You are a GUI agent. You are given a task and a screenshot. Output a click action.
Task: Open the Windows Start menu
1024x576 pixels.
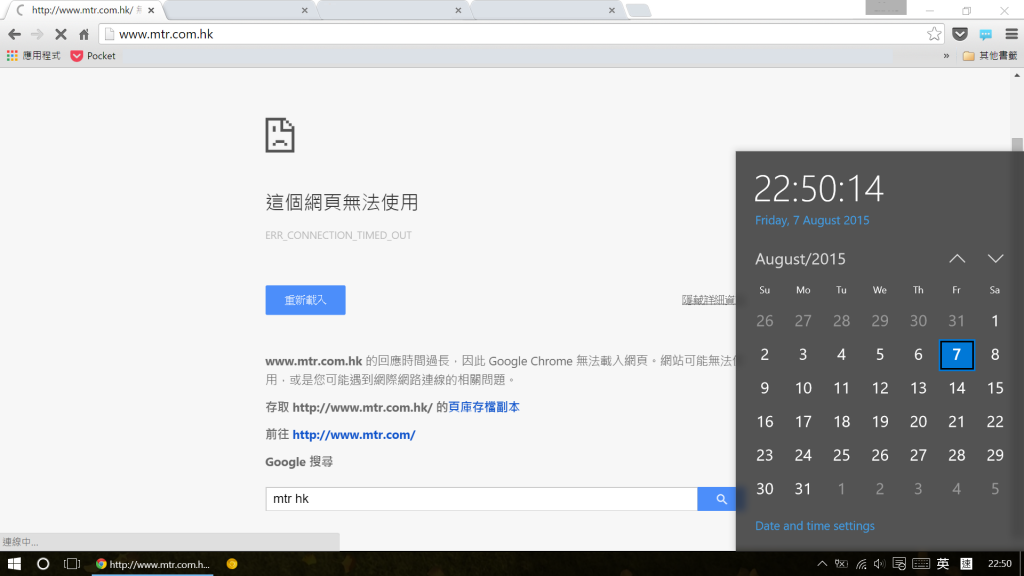pos(14,564)
